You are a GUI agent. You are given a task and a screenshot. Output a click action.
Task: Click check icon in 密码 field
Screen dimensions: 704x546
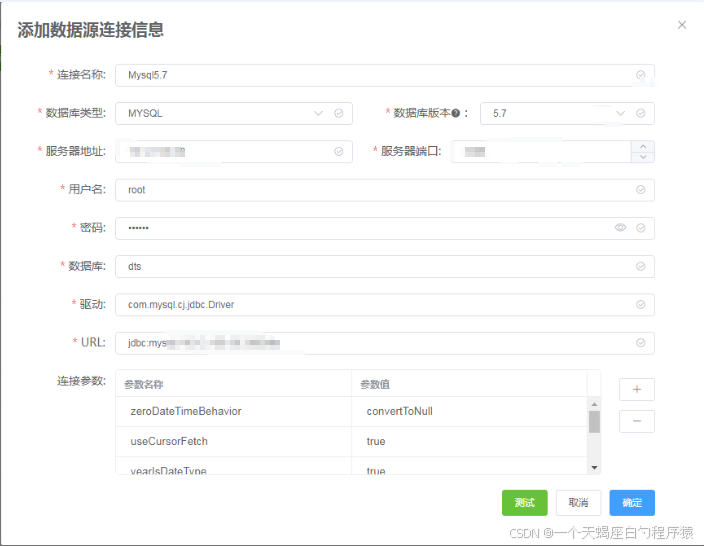641,228
